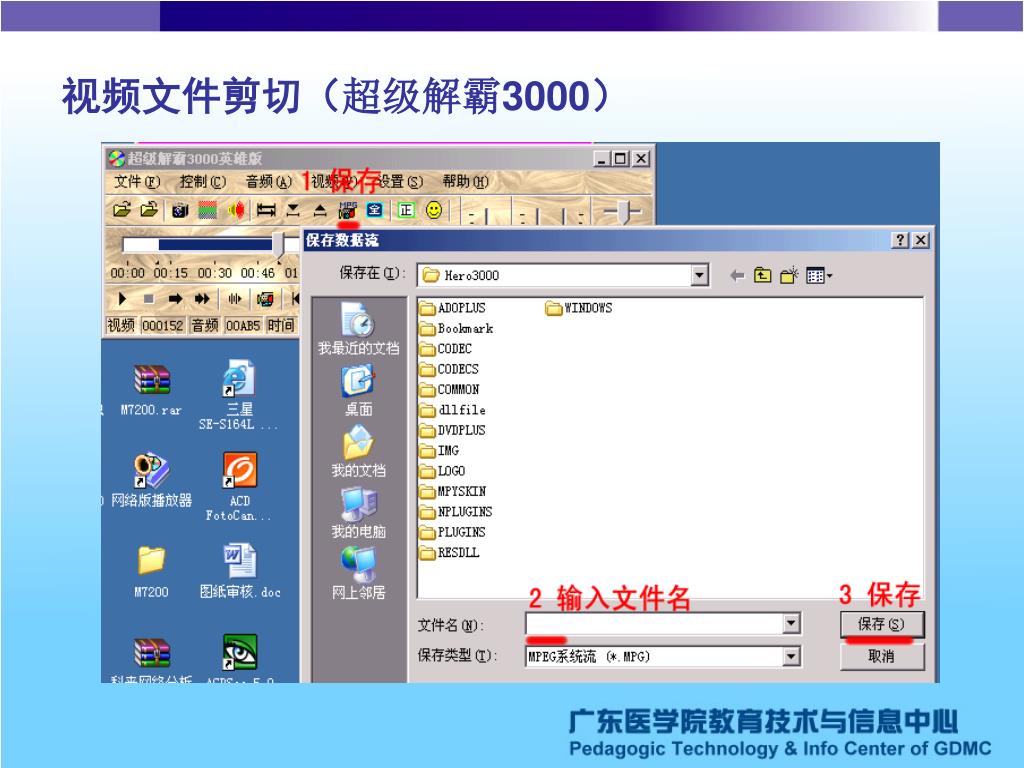1024x768 pixels.
Task: Click the eject triangle icon in the toolbar
Action: click(320, 210)
